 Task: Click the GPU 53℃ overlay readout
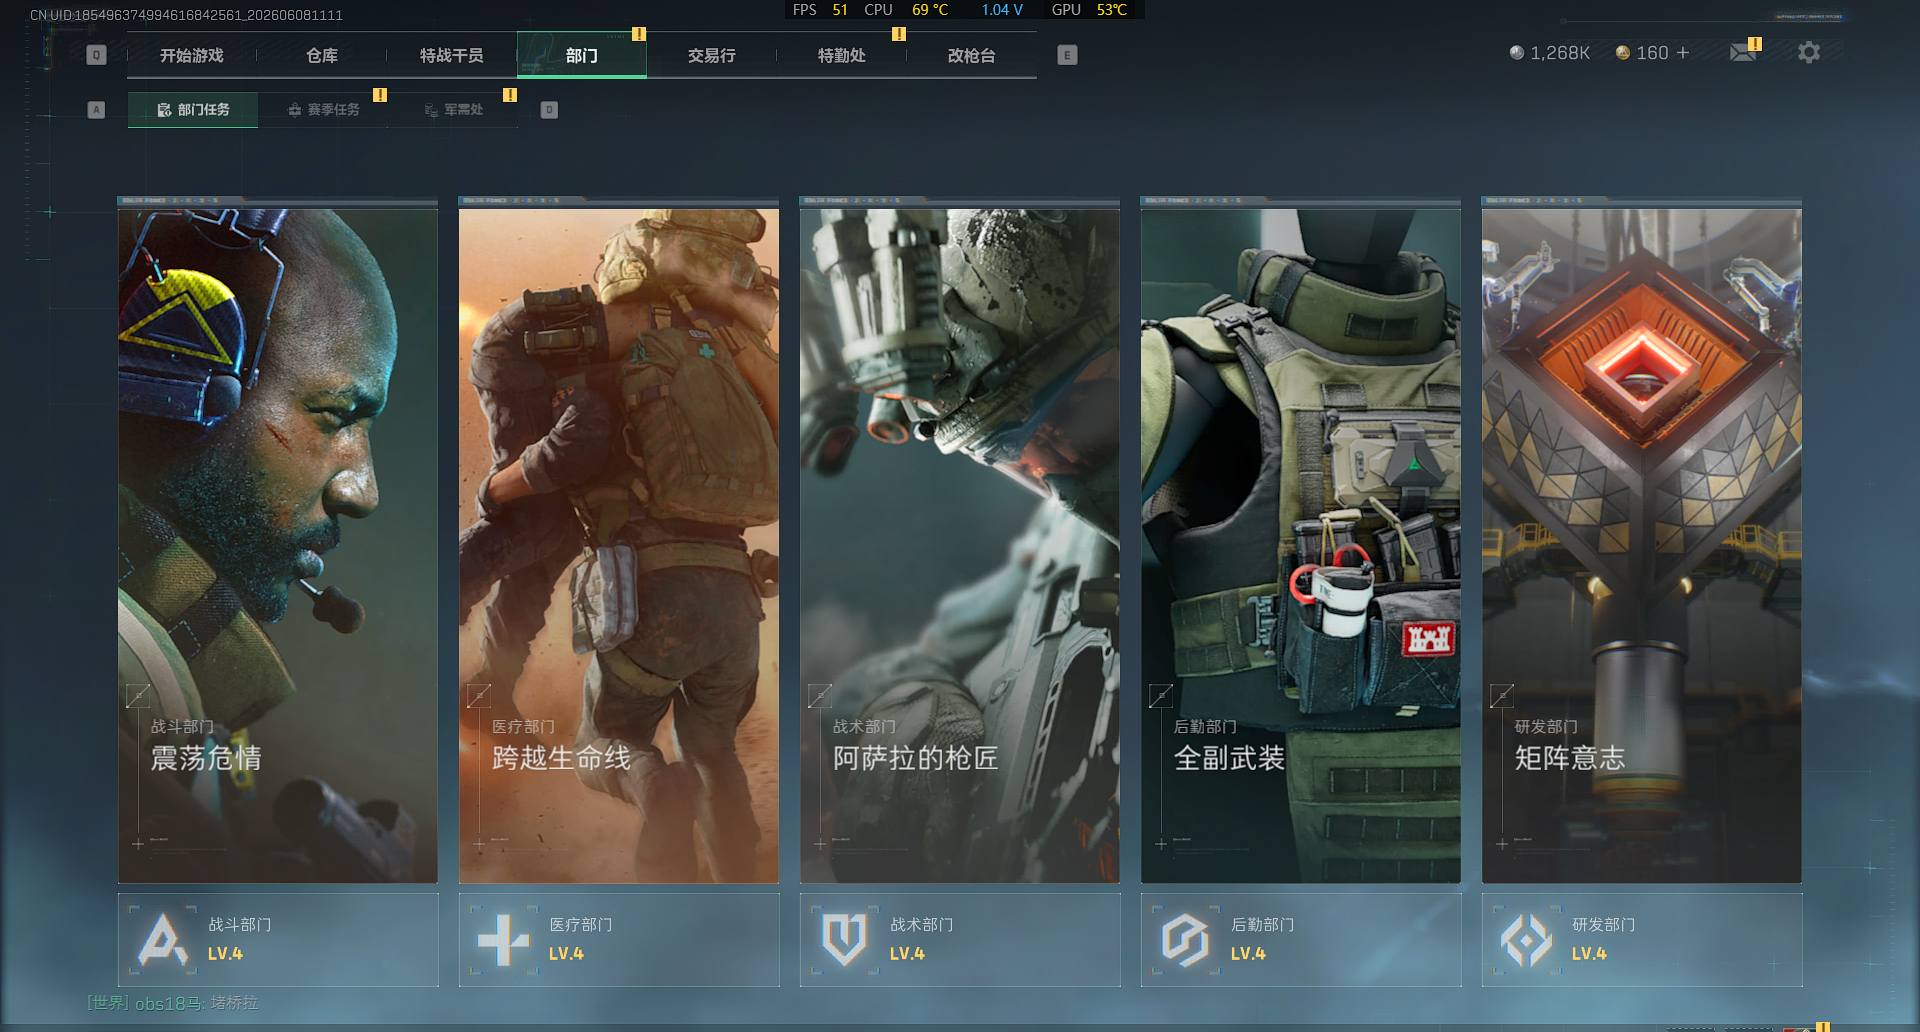pos(1089,10)
